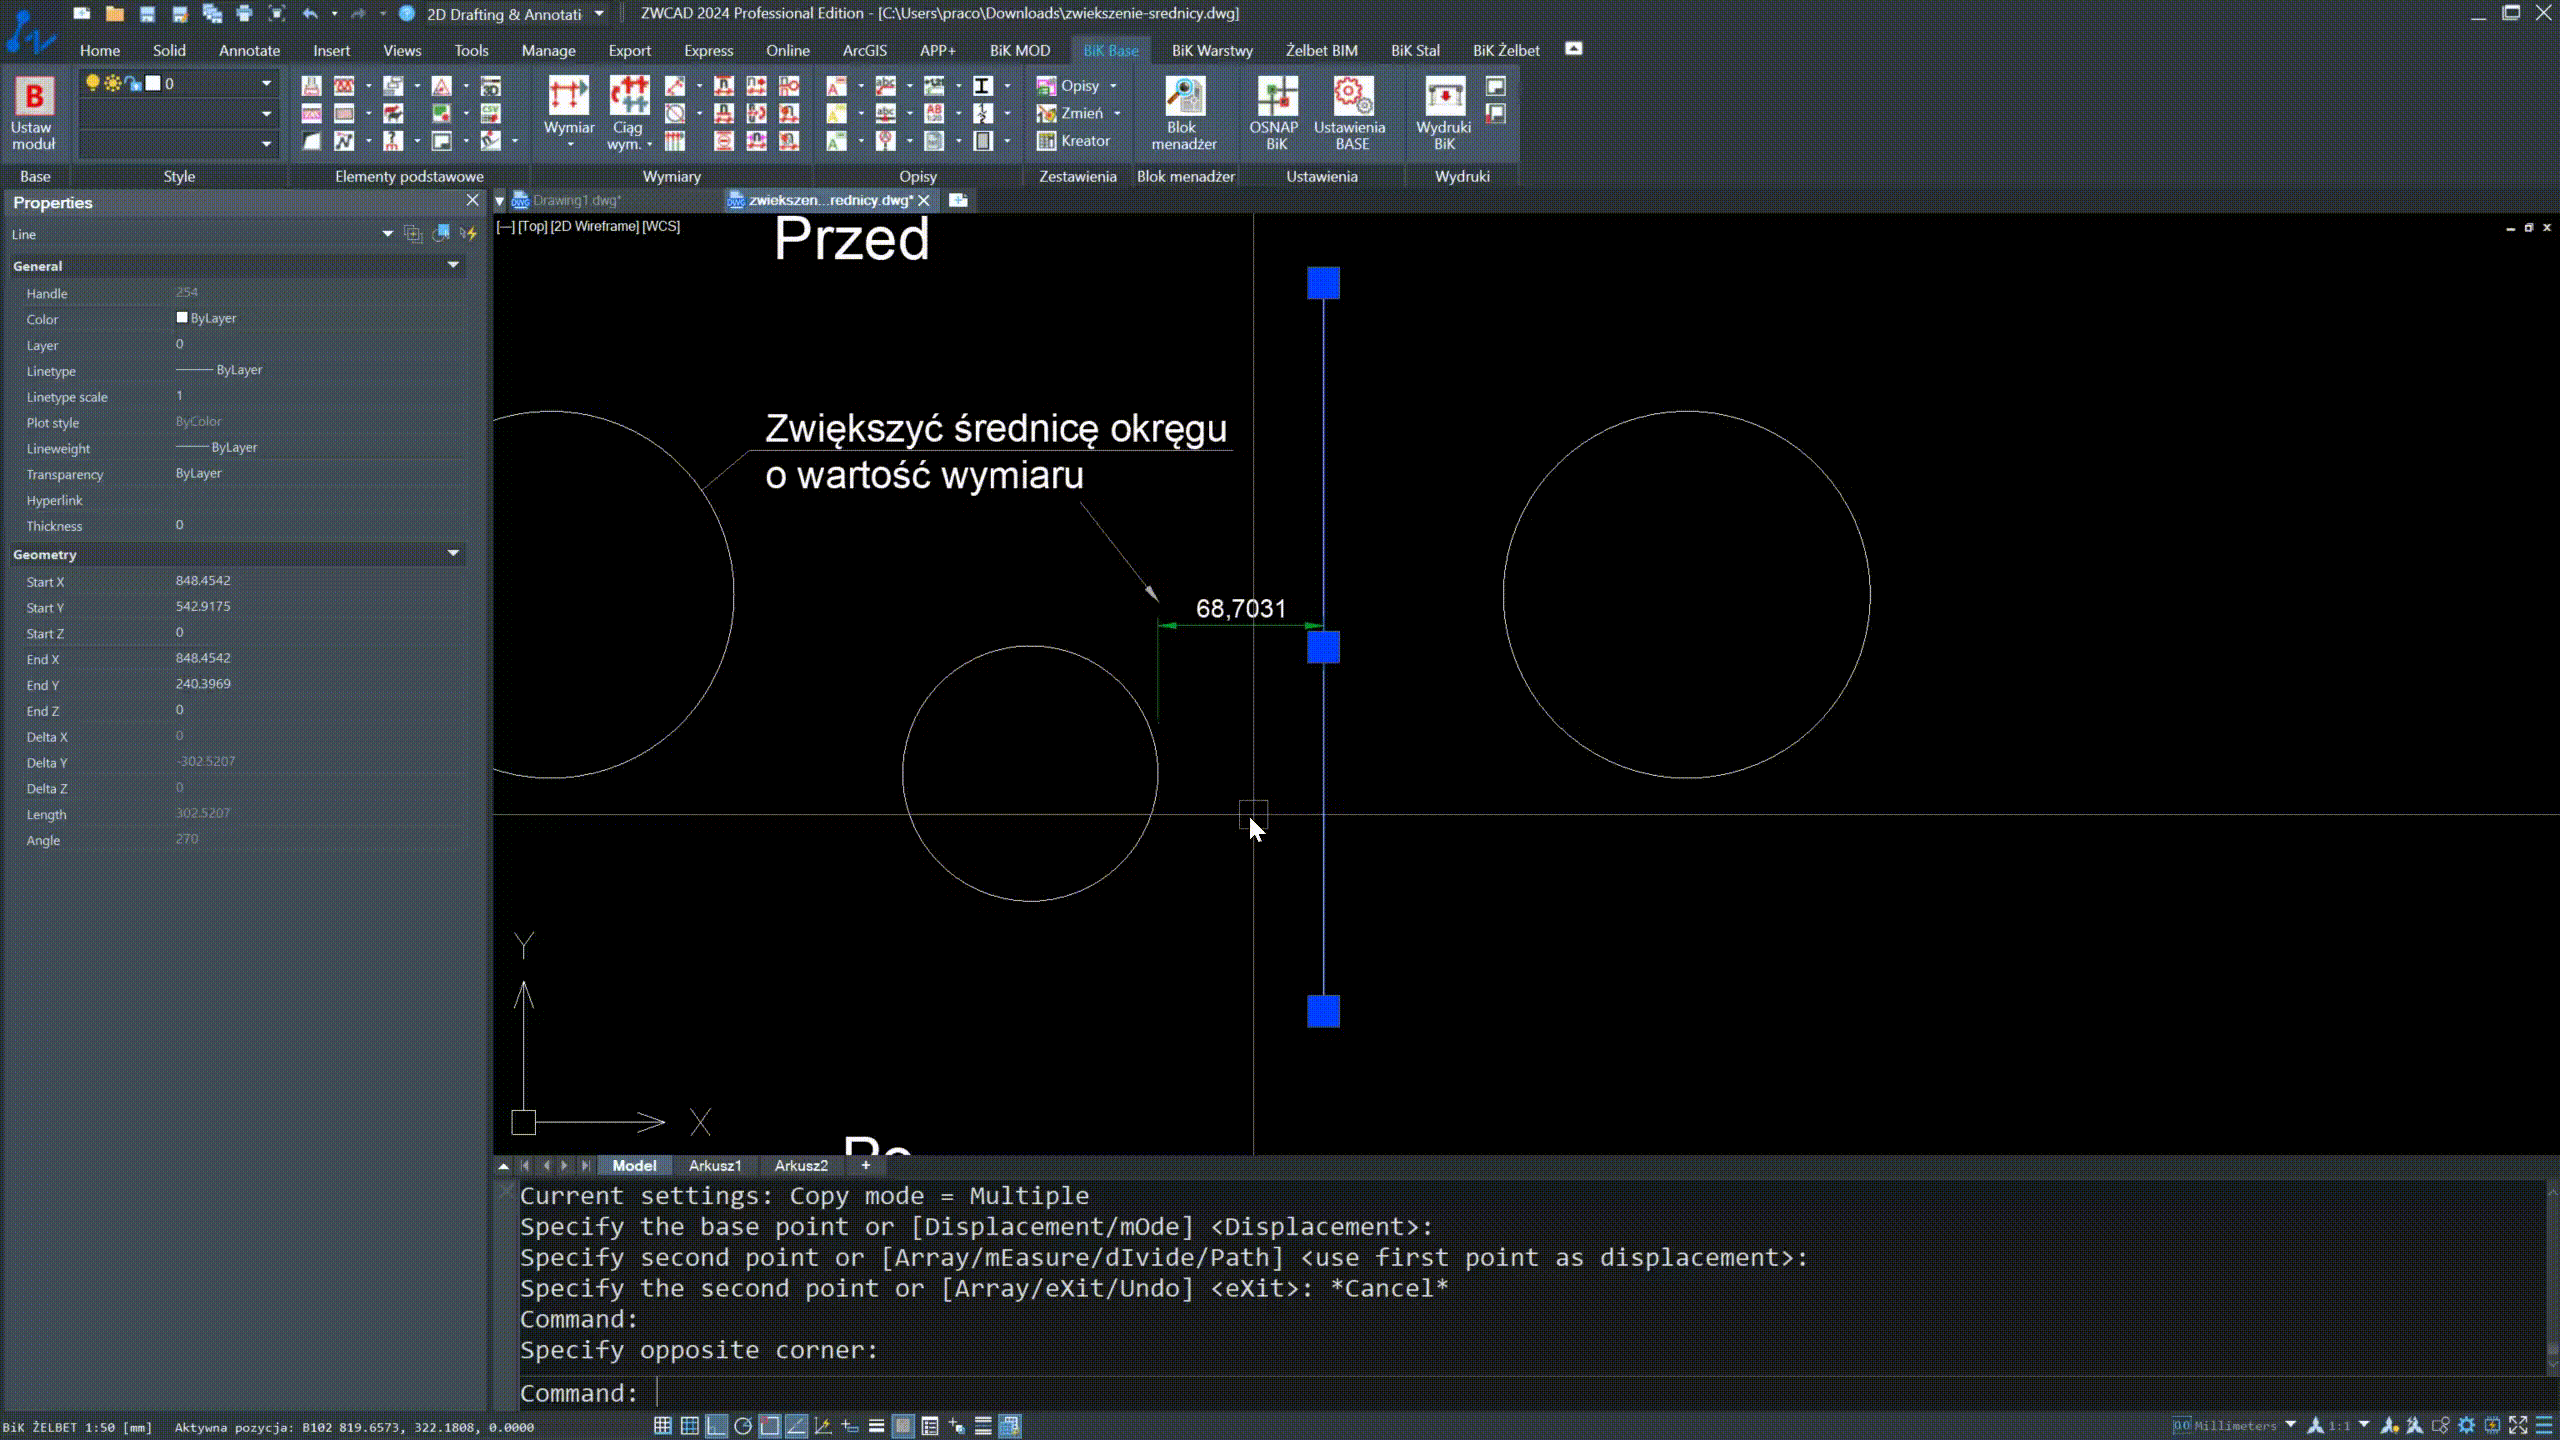The image size is (2560, 1440).
Task: Open the layer 0 dropdown in Style group
Action: 266,83
